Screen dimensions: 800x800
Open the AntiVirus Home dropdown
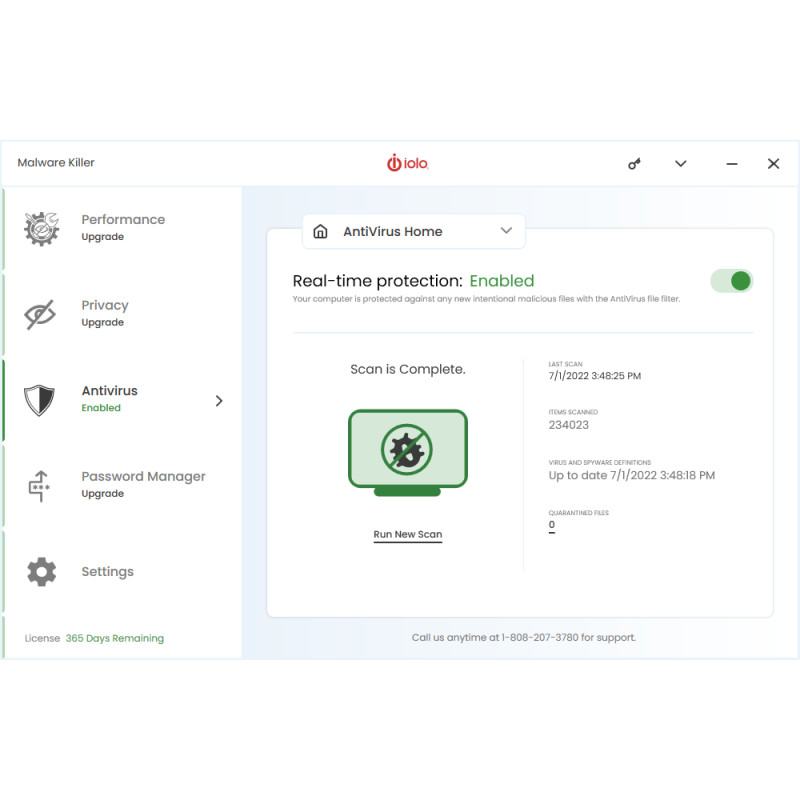coord(414,231)
